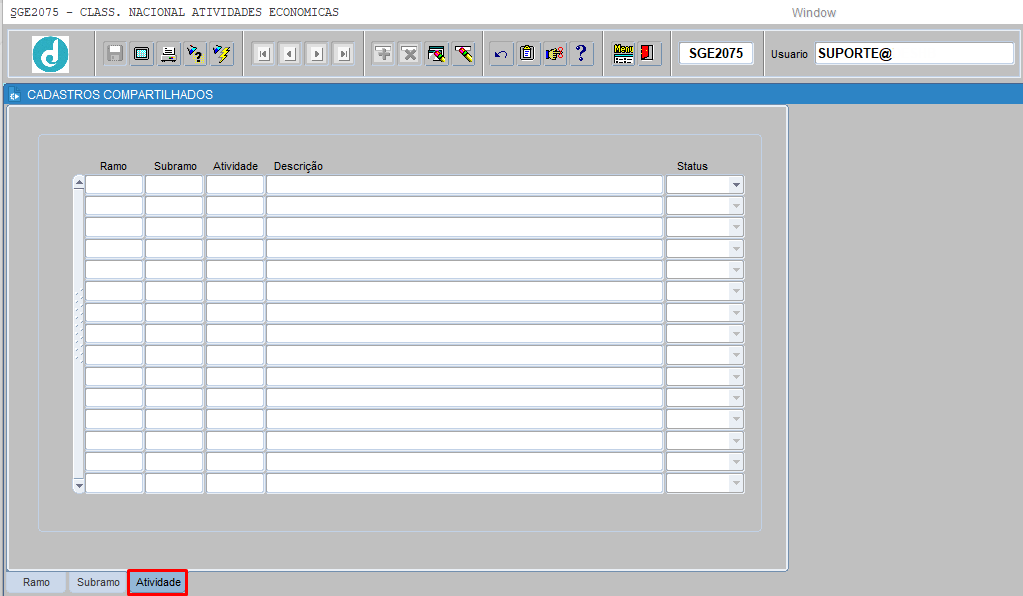Image resolution: width=1023 pixels, height=596 pixels.
Task: Open Help with the question mark icon
Action: (x=581, y=53)
